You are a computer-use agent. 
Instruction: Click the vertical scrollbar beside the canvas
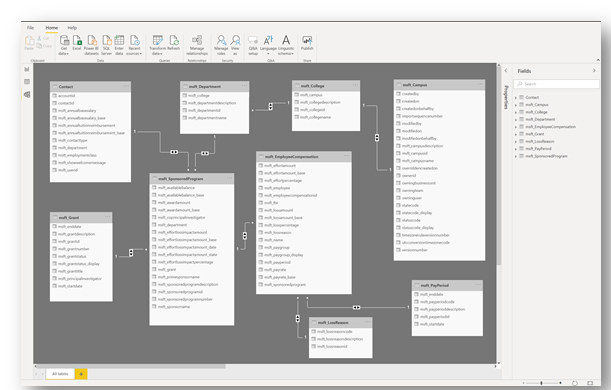tap(498, 167)
